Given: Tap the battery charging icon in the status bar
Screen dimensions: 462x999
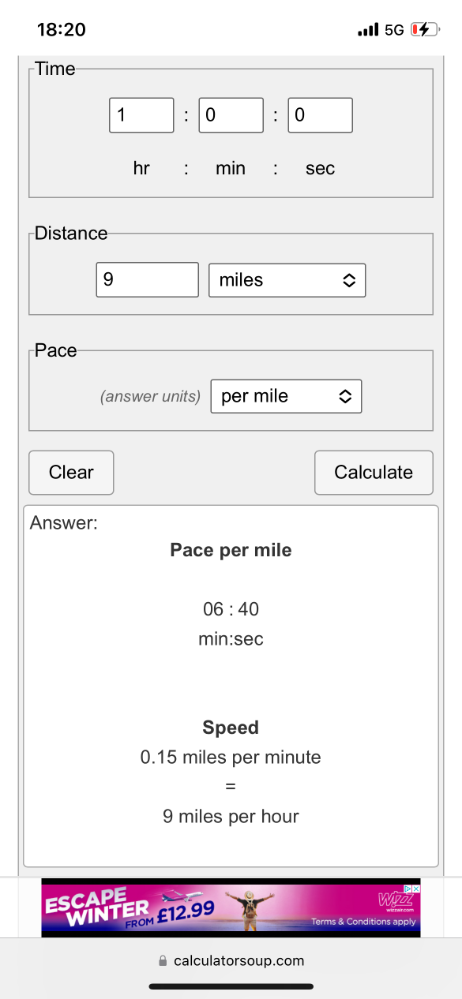Looking at the screenshot, I should [x=424, y=29].
